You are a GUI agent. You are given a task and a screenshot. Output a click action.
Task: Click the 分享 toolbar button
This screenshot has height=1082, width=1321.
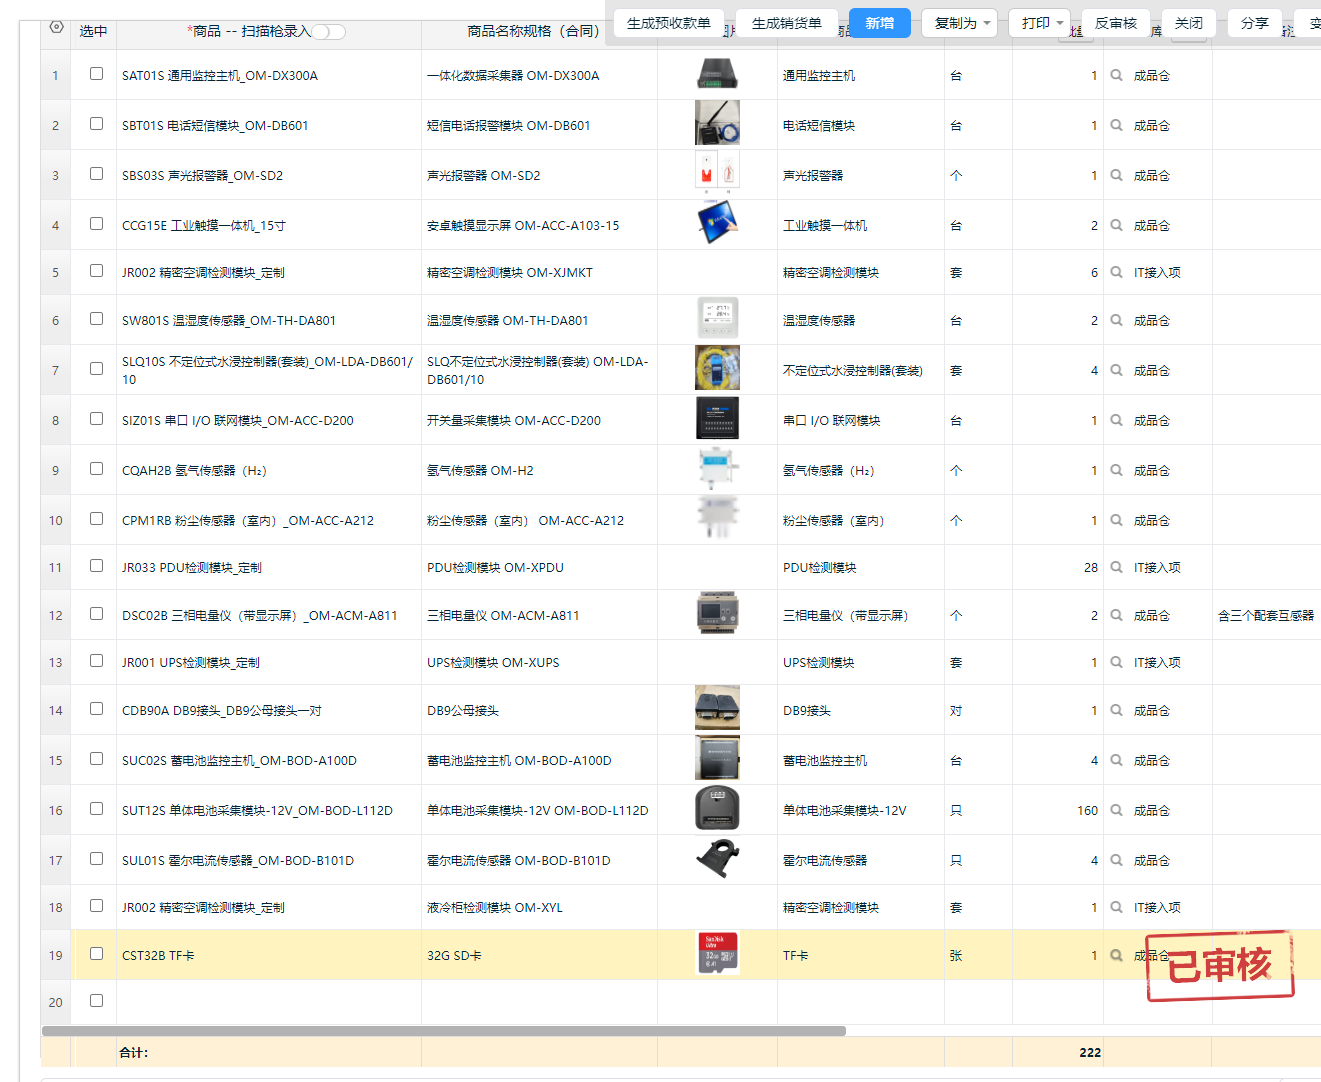(x=1254, y=23)
